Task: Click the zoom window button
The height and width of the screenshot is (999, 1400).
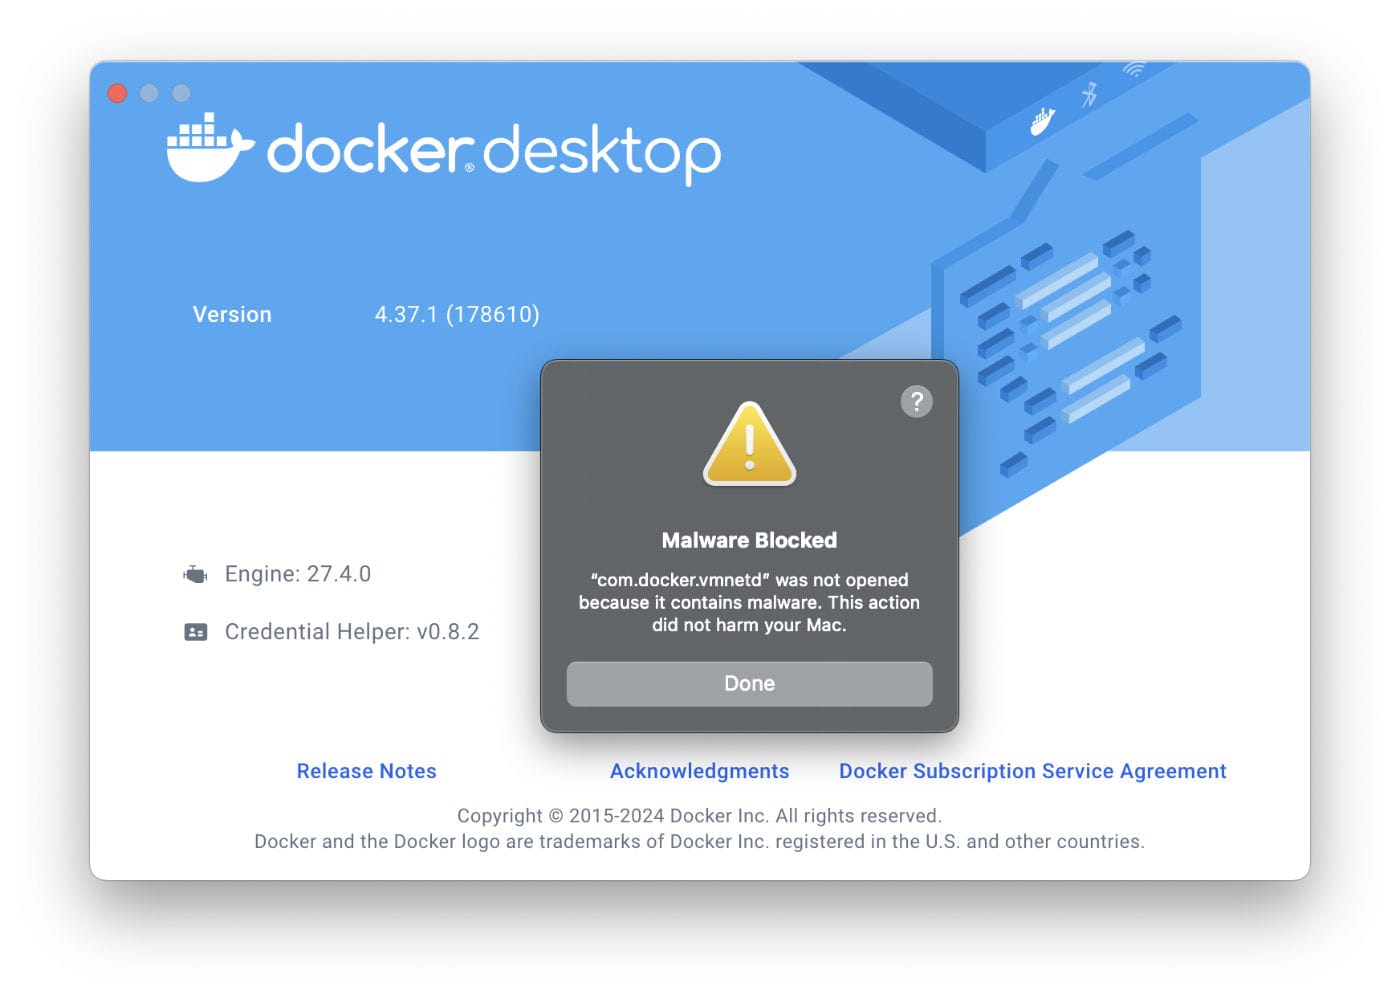Action: tap(181, 93)
